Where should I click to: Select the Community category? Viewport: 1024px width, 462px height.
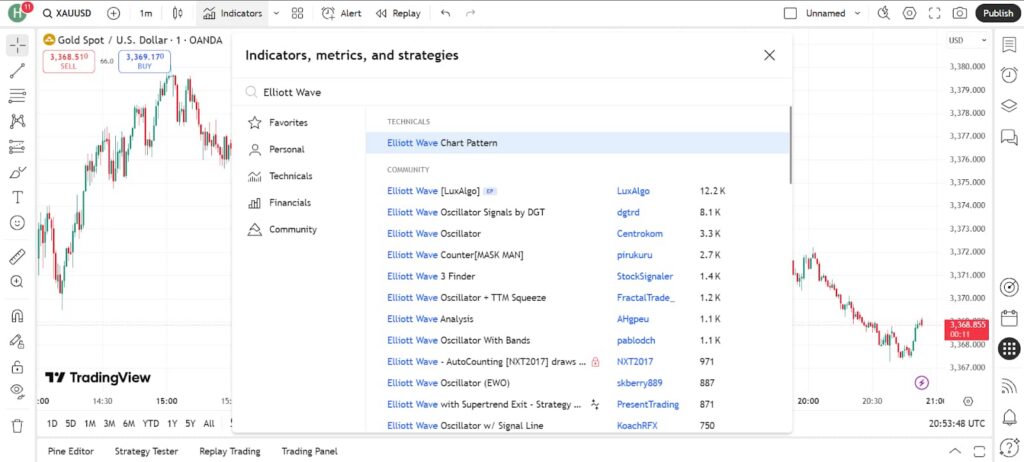coord(293,230)
